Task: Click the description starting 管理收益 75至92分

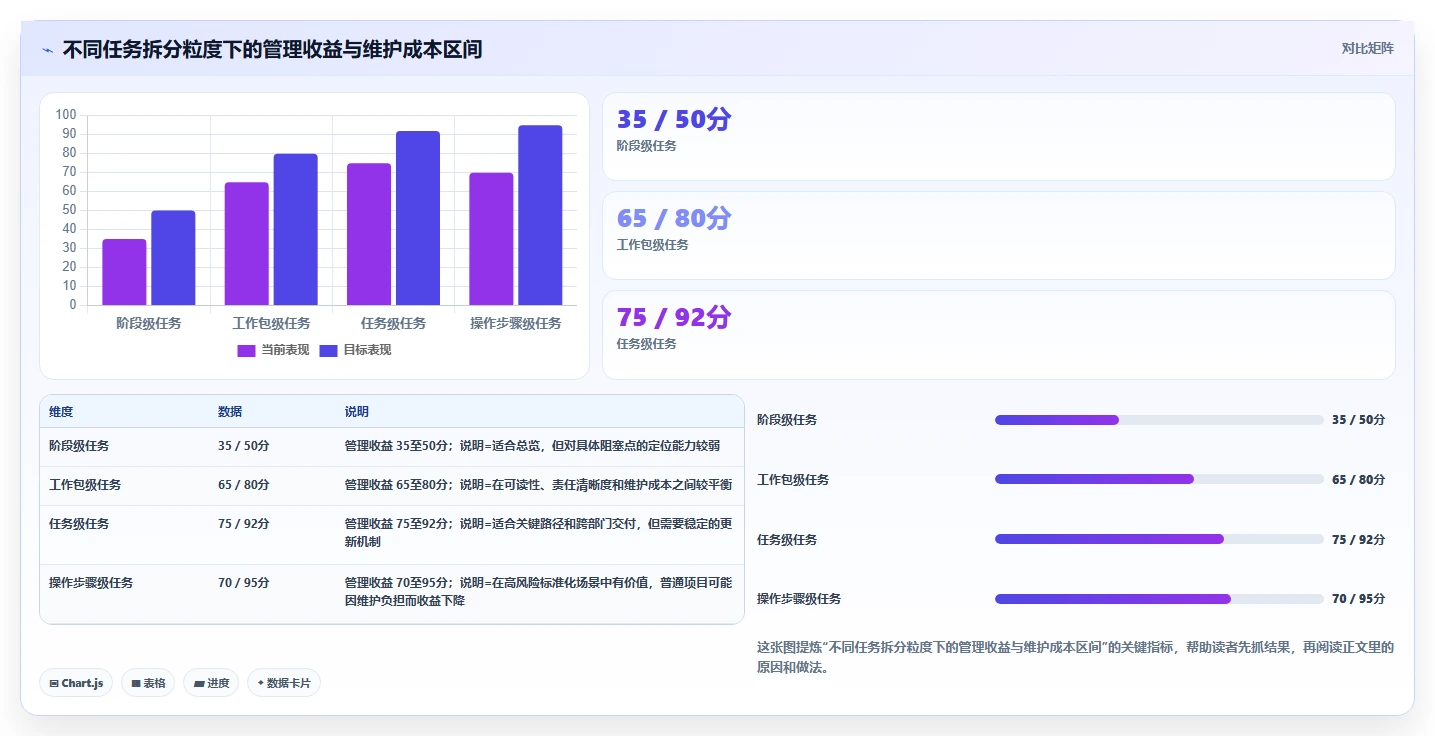Action: click(x=538, y=533)
